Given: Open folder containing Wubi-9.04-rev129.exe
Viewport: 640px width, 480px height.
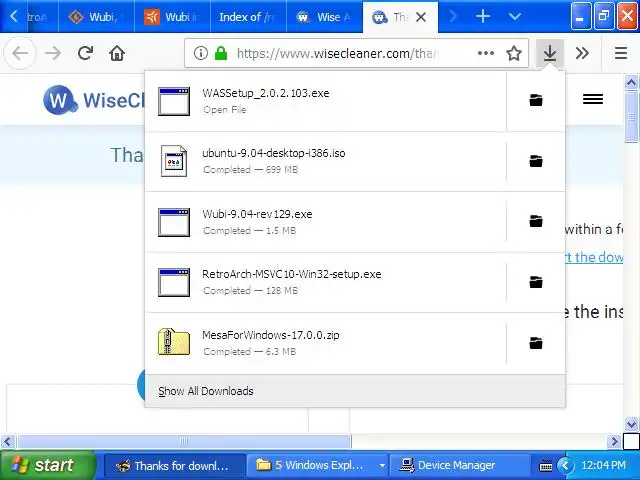Looking at the screenshot, I should pyautogui.click(x=536, y=221).
